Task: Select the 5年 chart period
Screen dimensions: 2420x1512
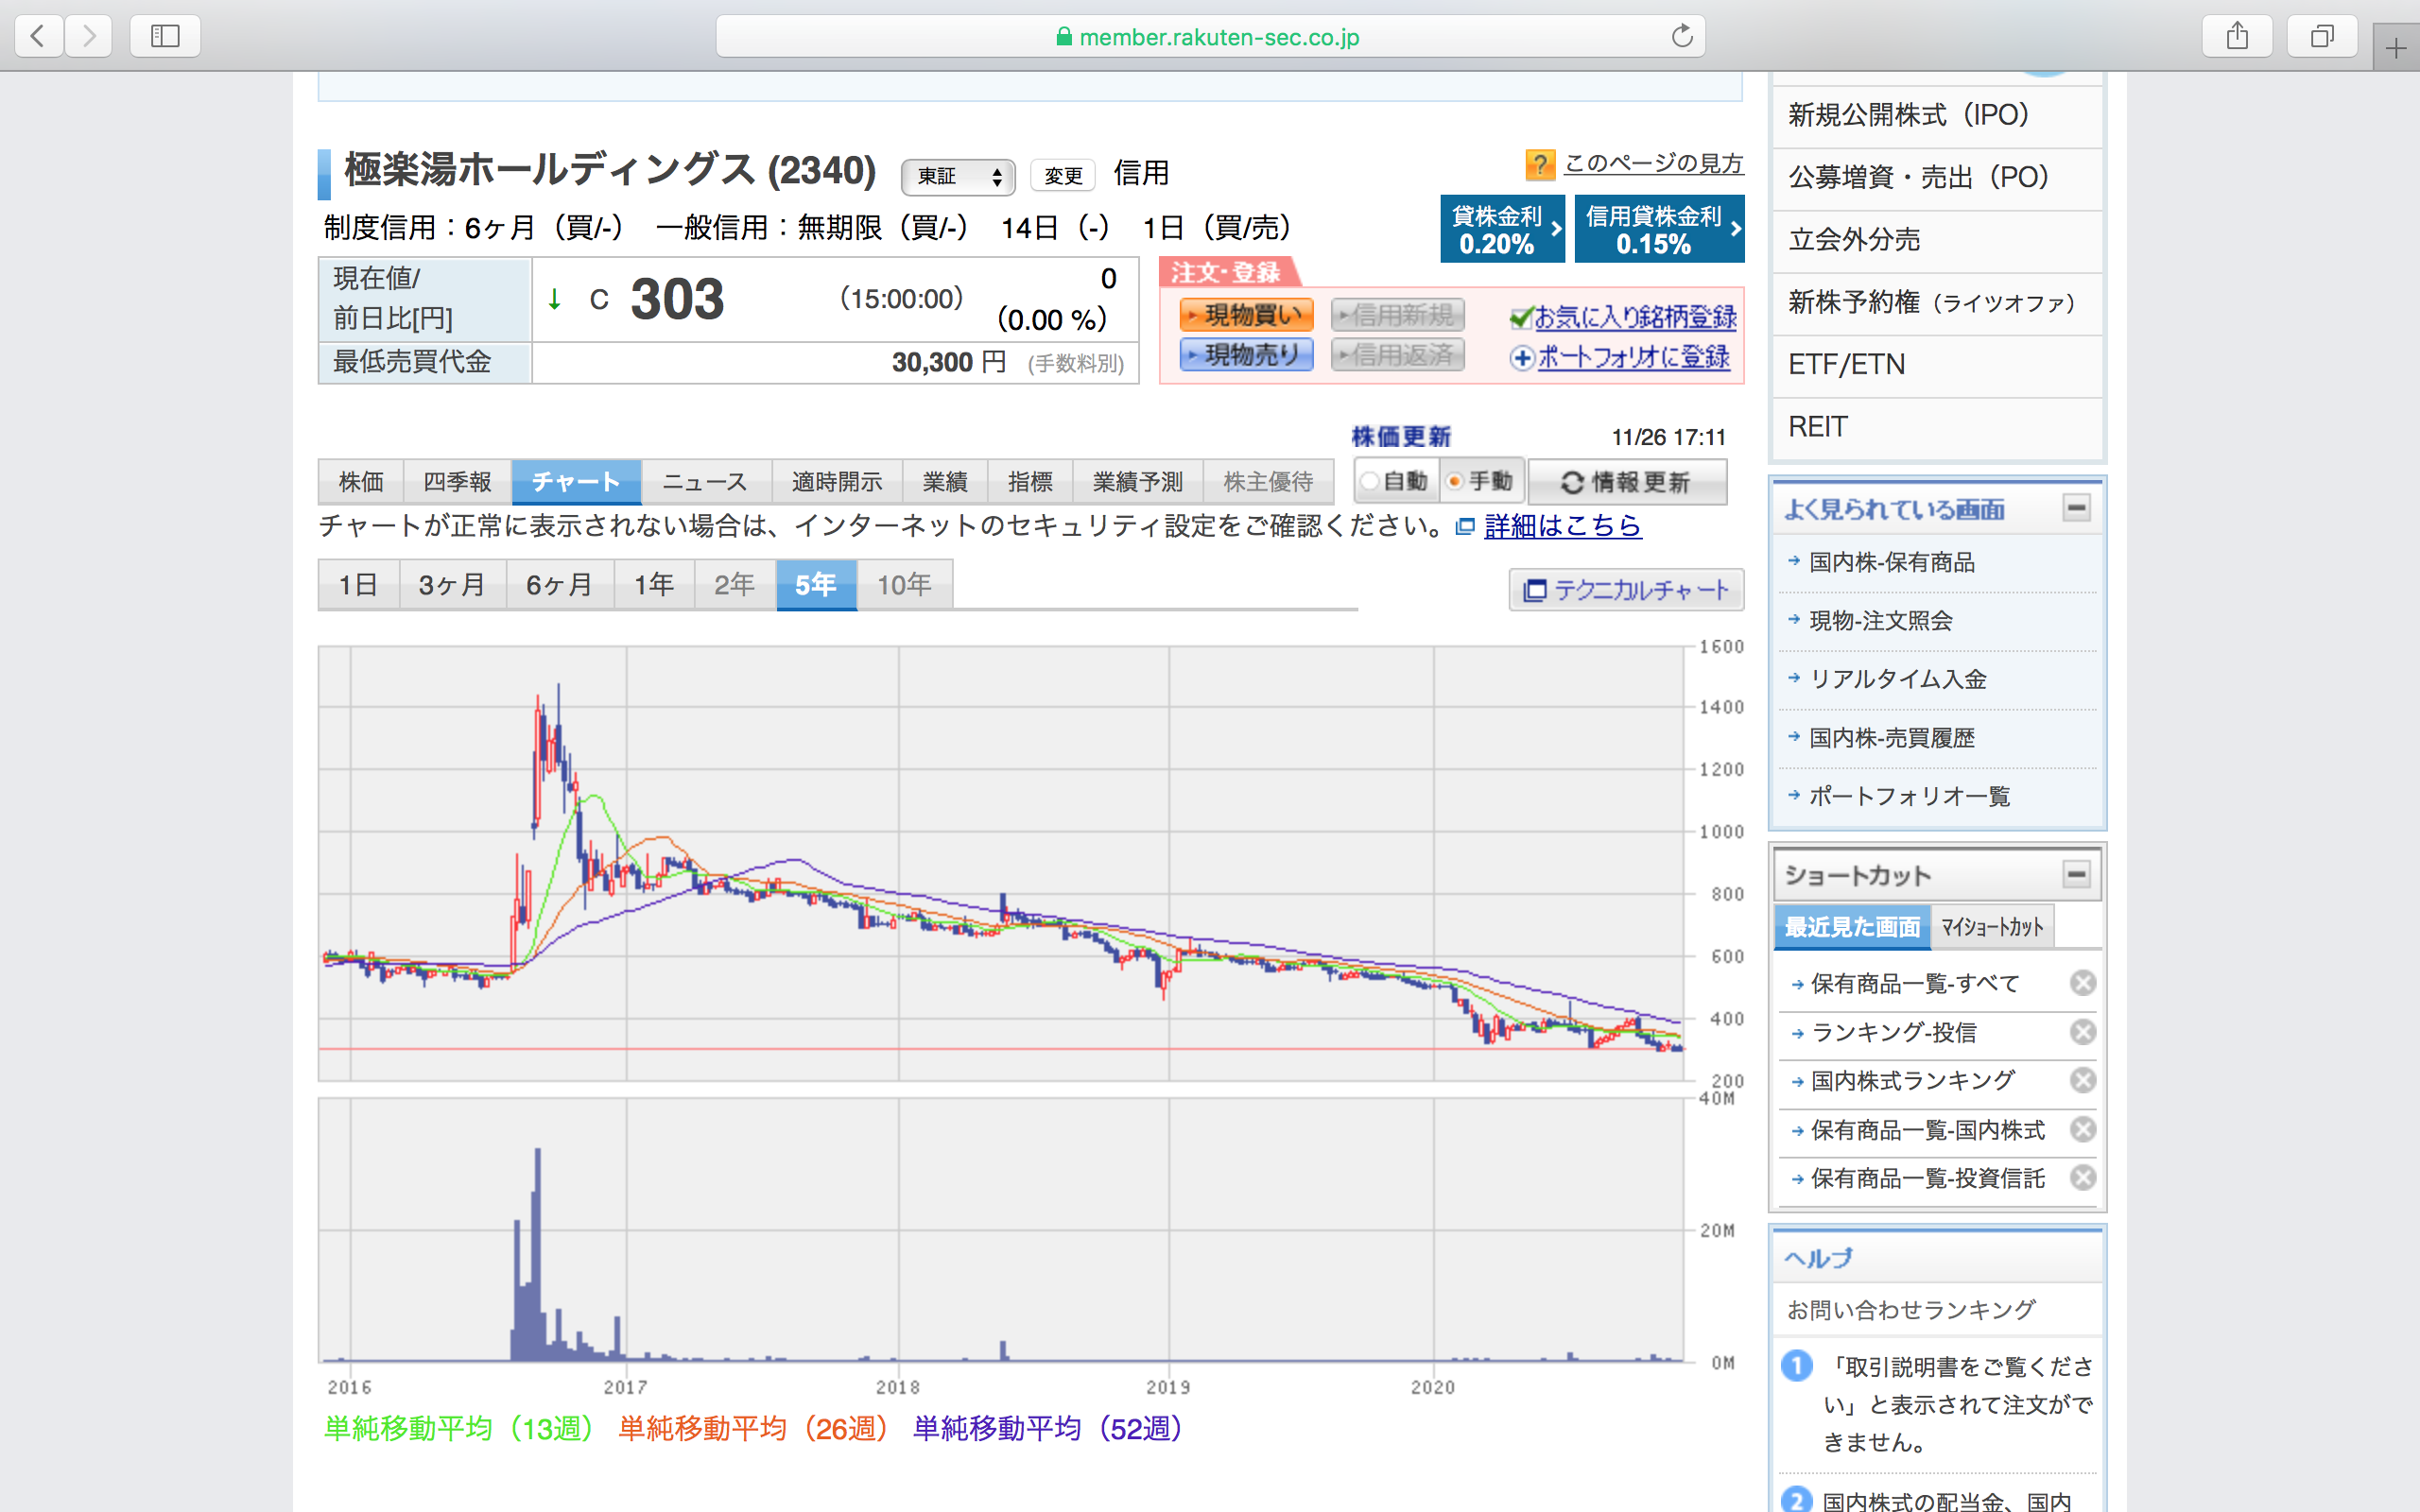Action: (x=816, y=585)
